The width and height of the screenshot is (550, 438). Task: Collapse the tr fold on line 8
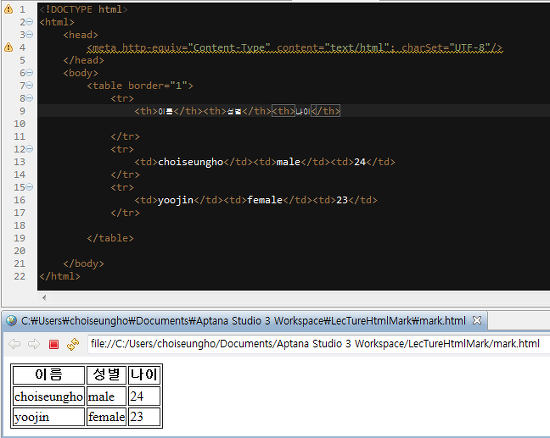tap(30, 98)
